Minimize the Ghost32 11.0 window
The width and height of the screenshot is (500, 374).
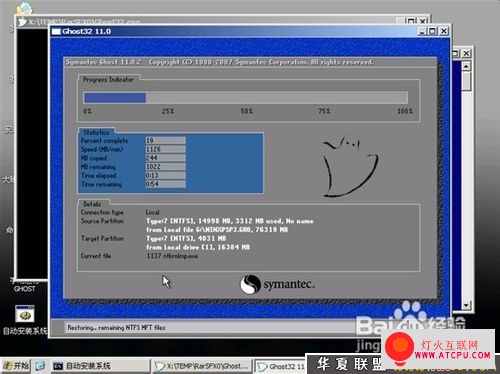pos(422,31)
